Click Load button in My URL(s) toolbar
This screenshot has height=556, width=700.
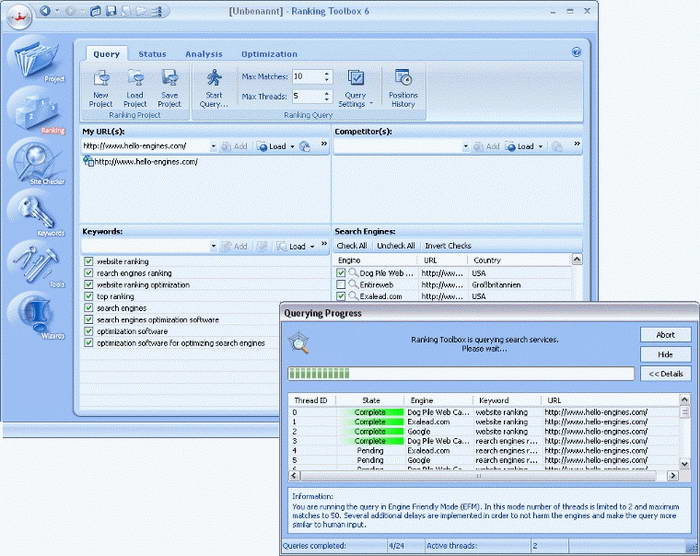tap(272, 146)
